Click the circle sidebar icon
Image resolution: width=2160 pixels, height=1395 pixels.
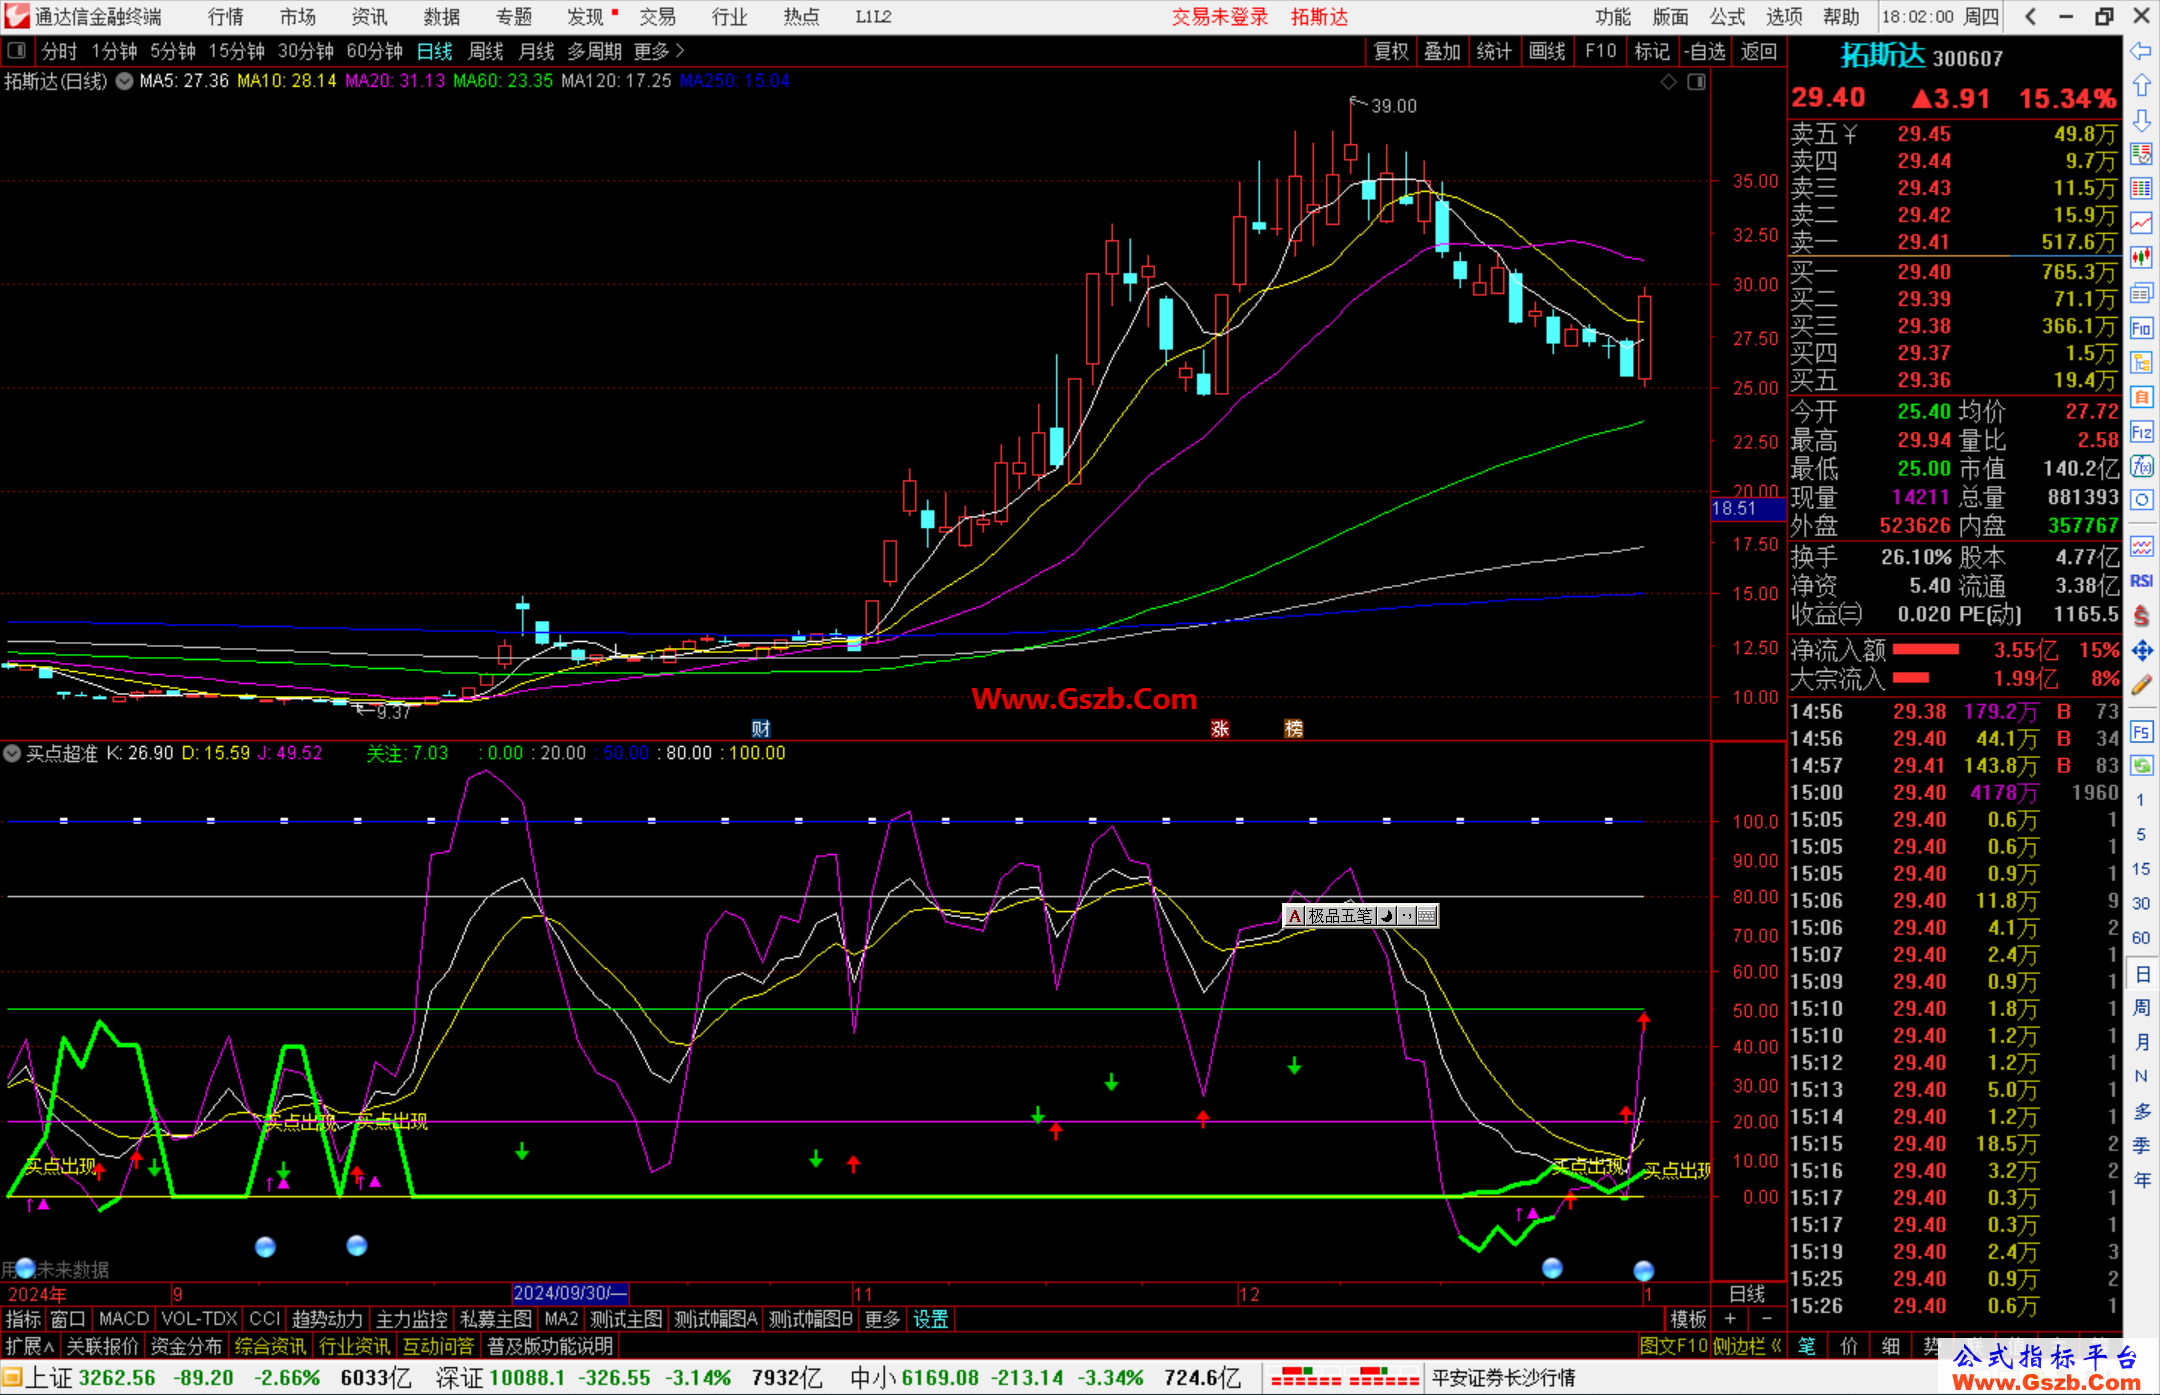pos(2141,500)
